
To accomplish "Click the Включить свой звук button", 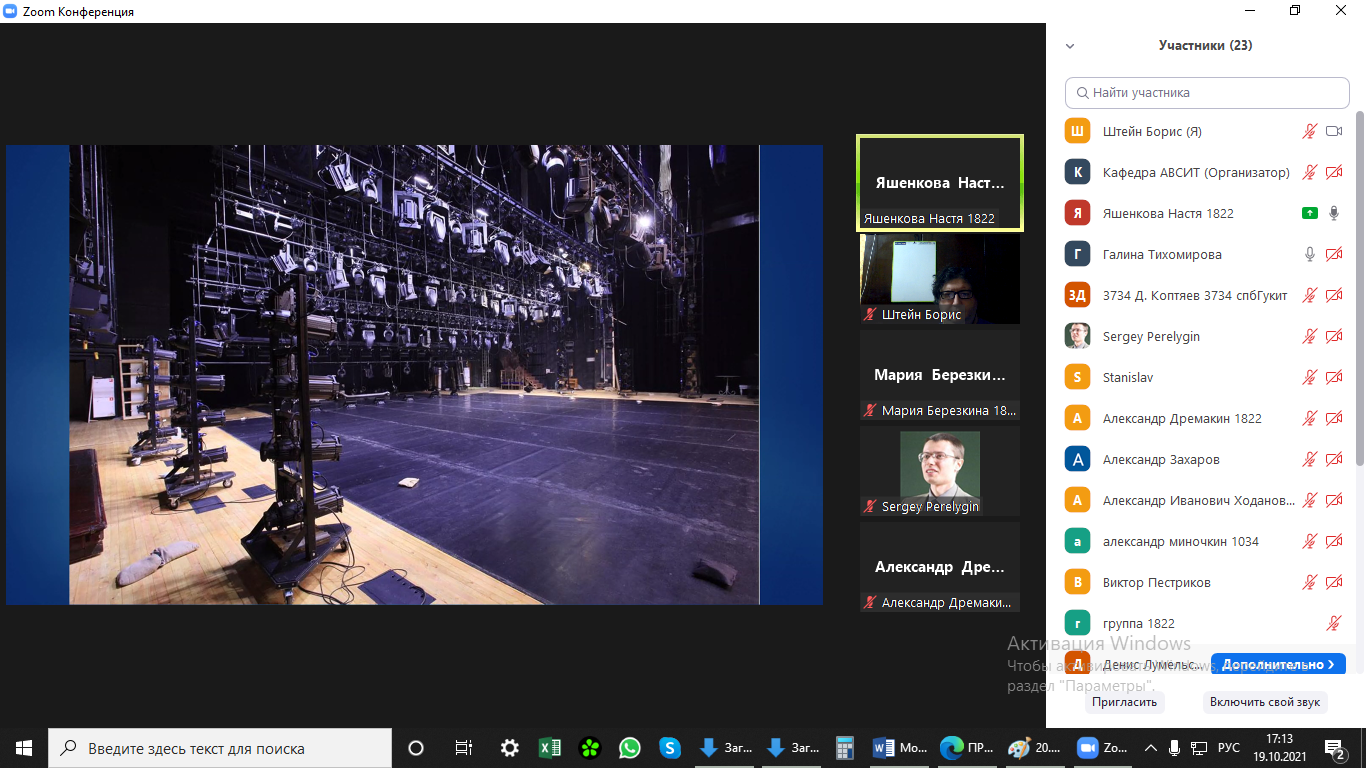I will click(x=1264, y=702).
